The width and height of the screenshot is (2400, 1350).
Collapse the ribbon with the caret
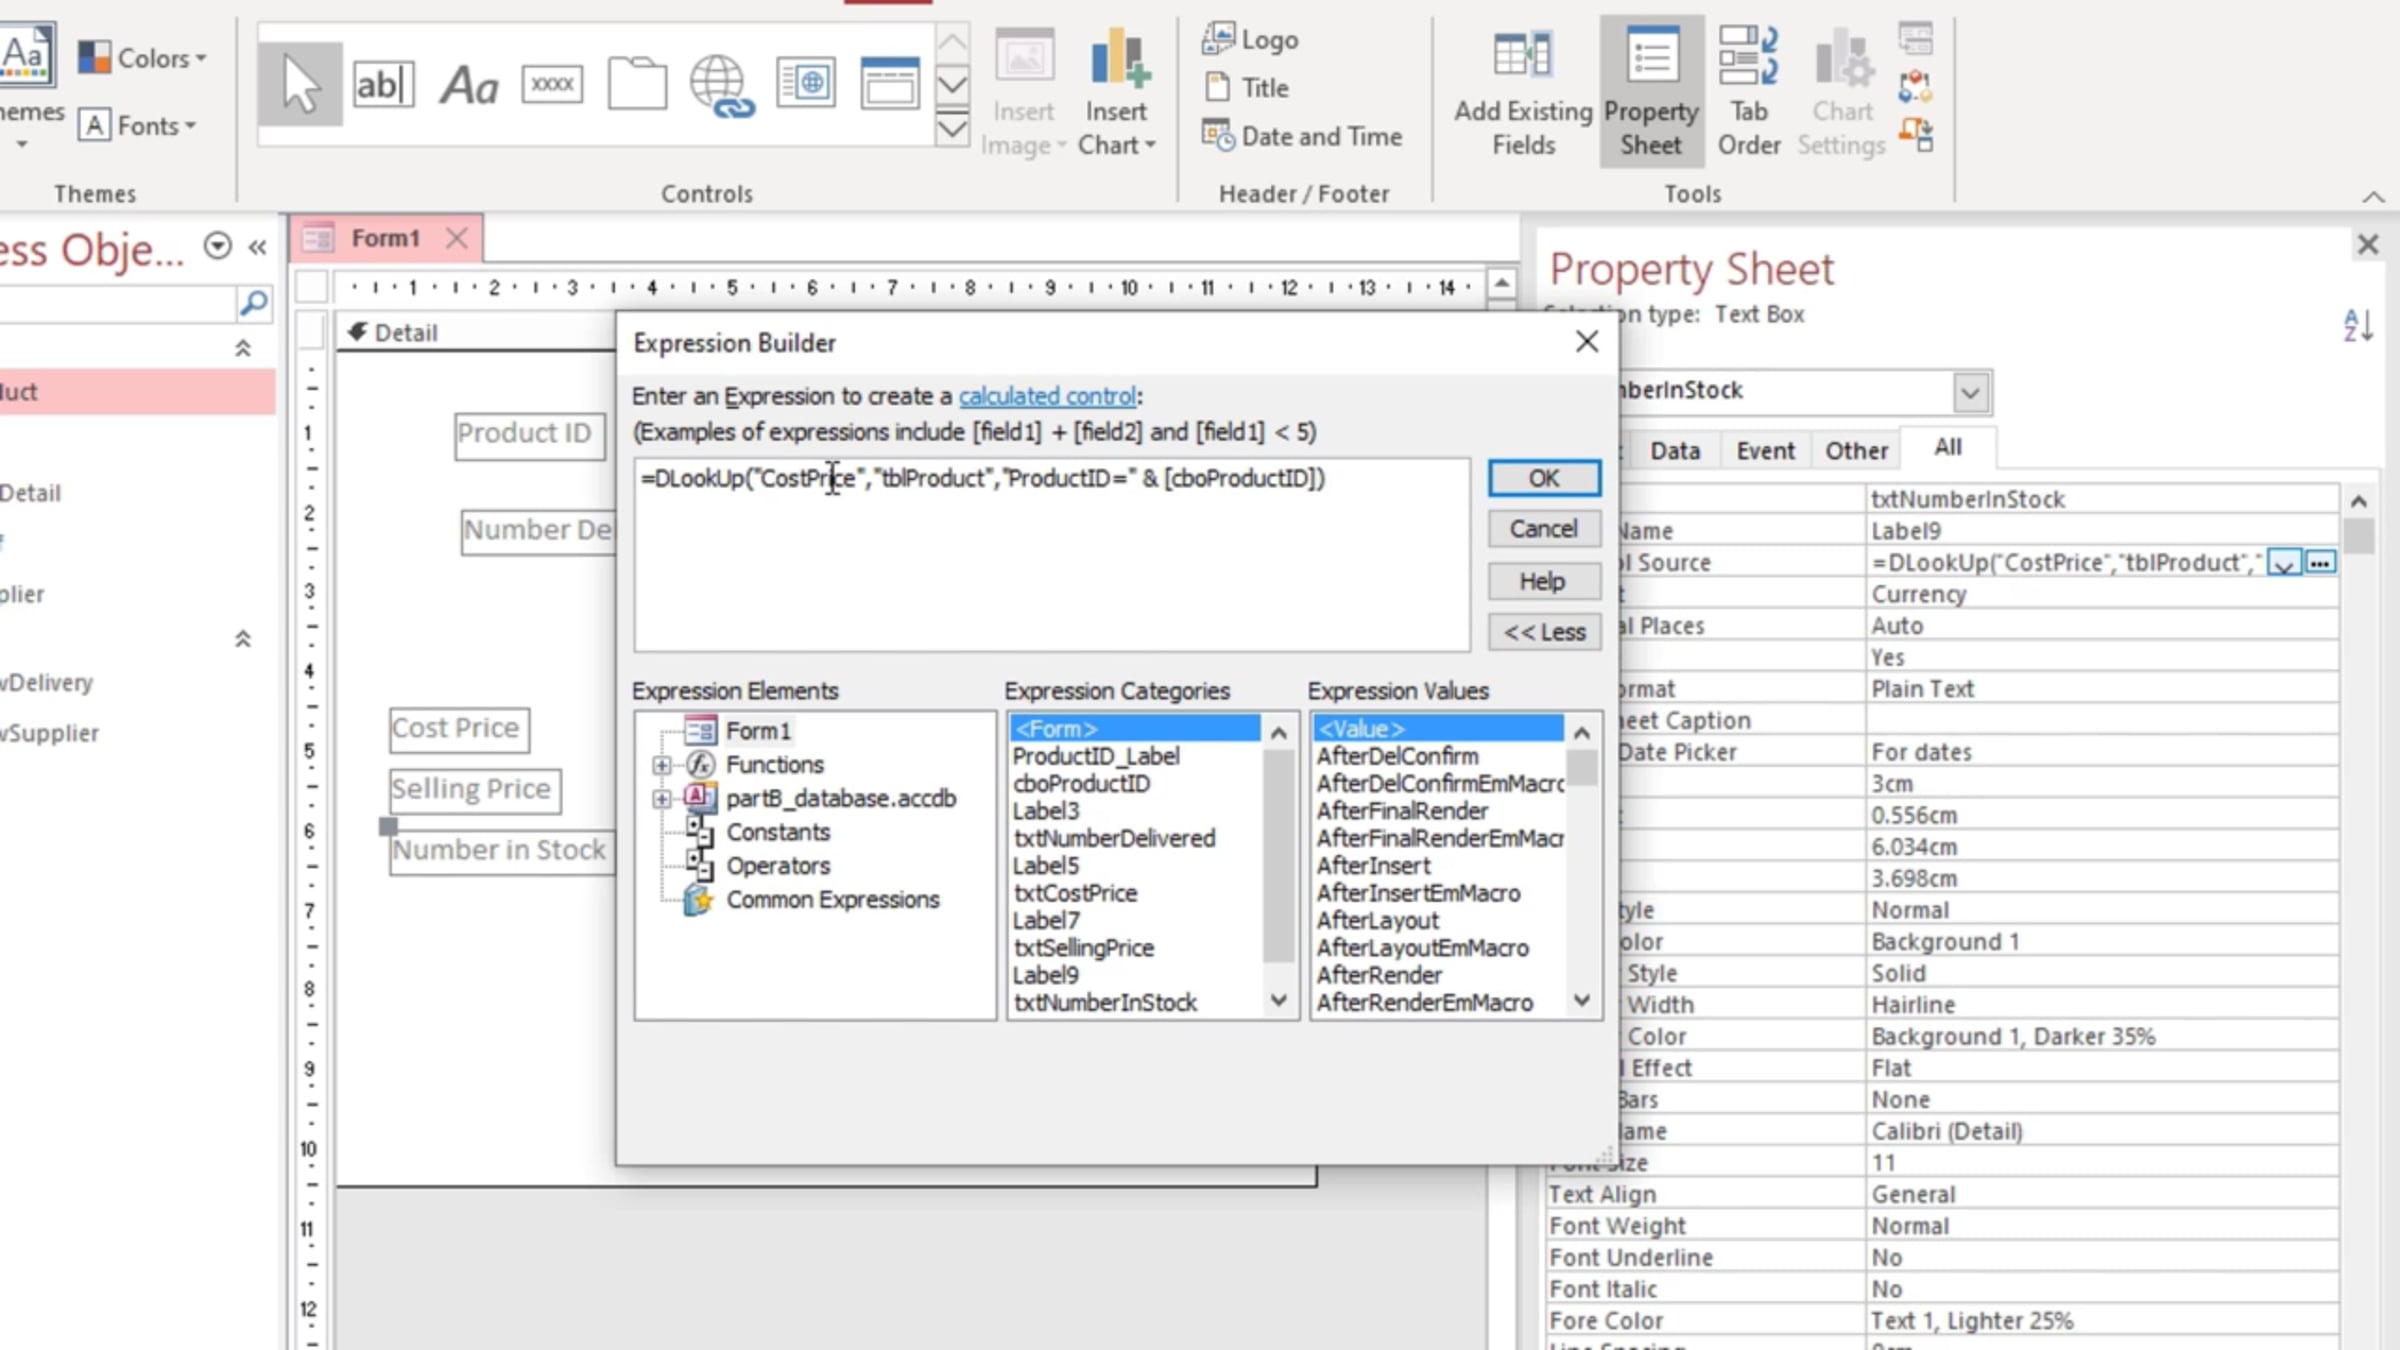[x=2373, y=197]
